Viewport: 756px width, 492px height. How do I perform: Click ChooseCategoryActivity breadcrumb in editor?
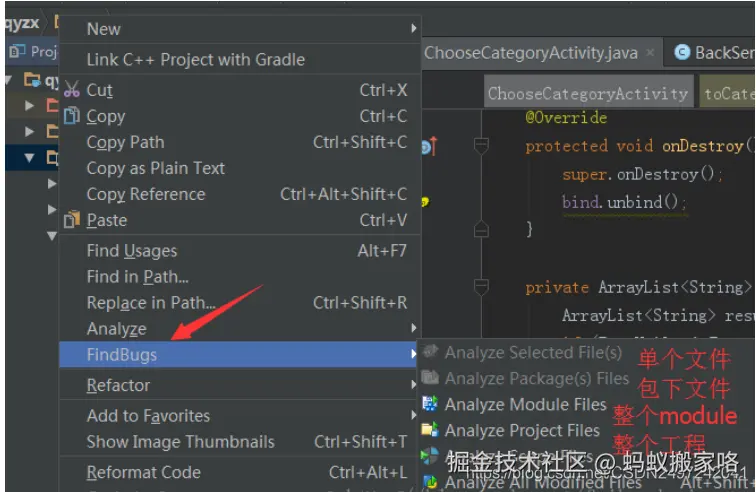(x=587, y=94)
